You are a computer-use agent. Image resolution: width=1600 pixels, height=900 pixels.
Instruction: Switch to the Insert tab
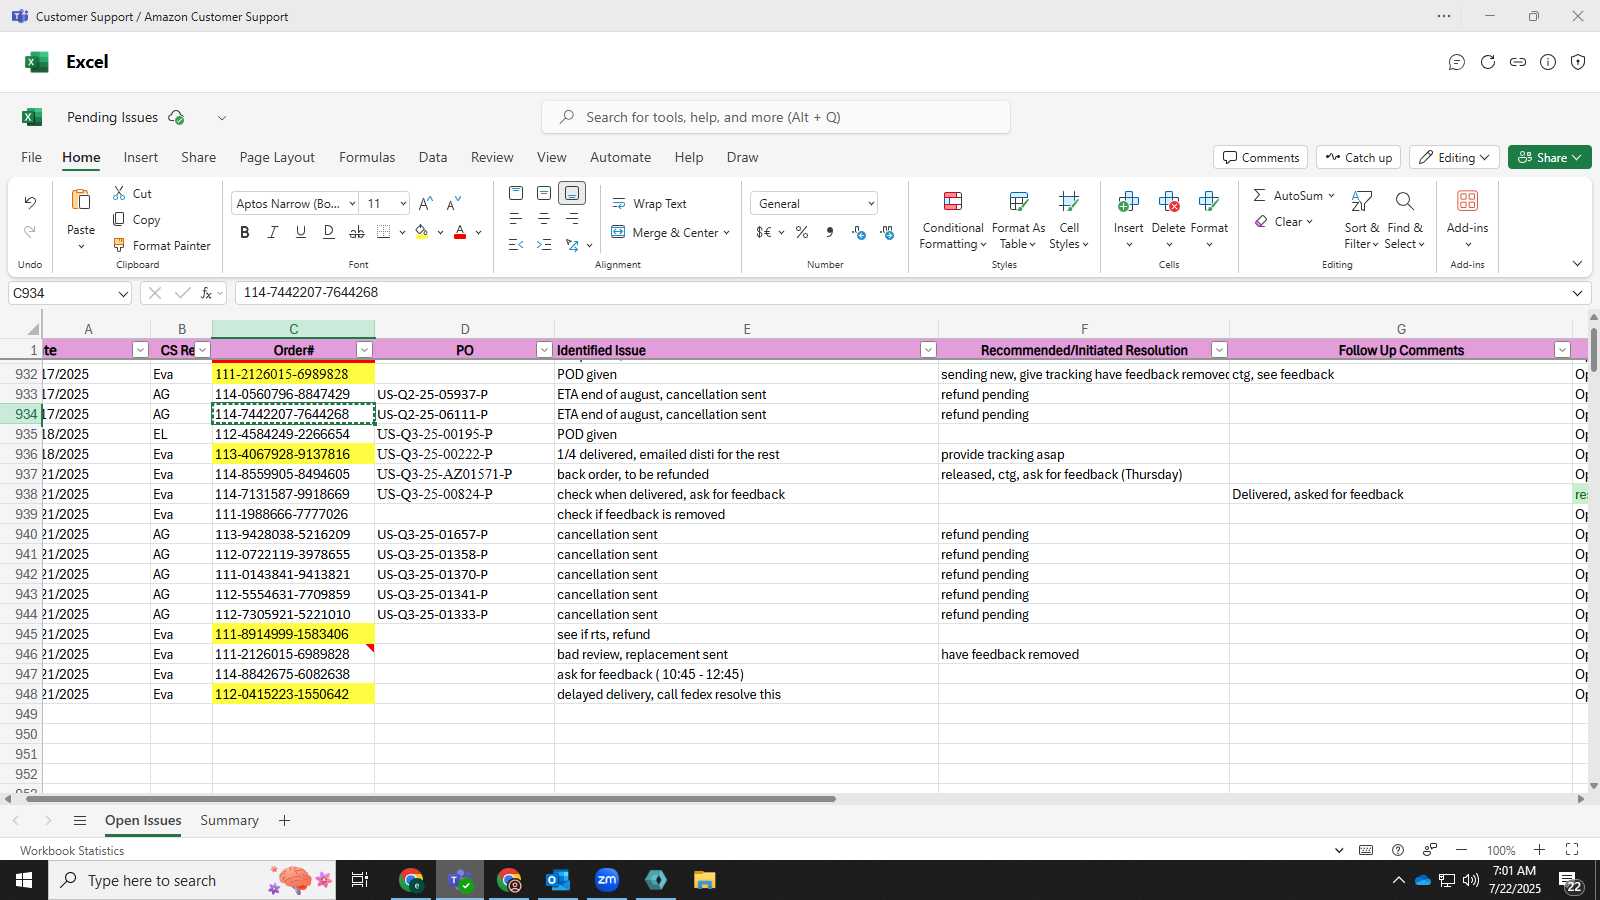tap(141, 158)
